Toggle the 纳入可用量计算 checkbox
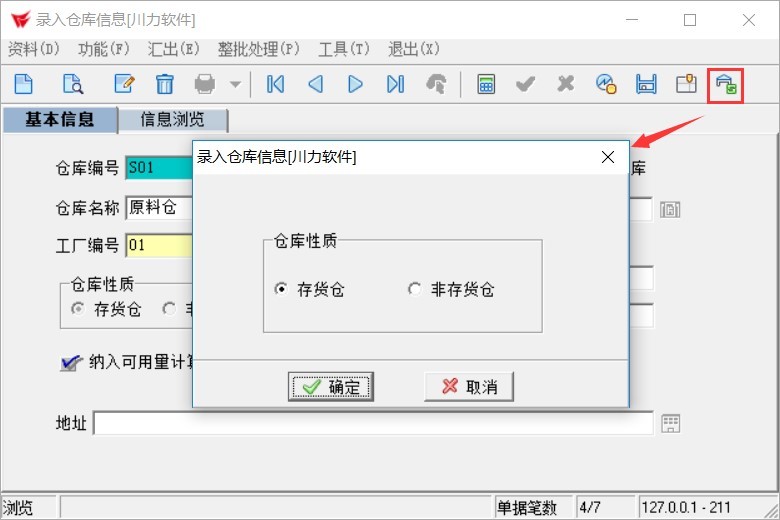Screen dimensions: 780x520 pyautogui.click(x=70, y=362)
